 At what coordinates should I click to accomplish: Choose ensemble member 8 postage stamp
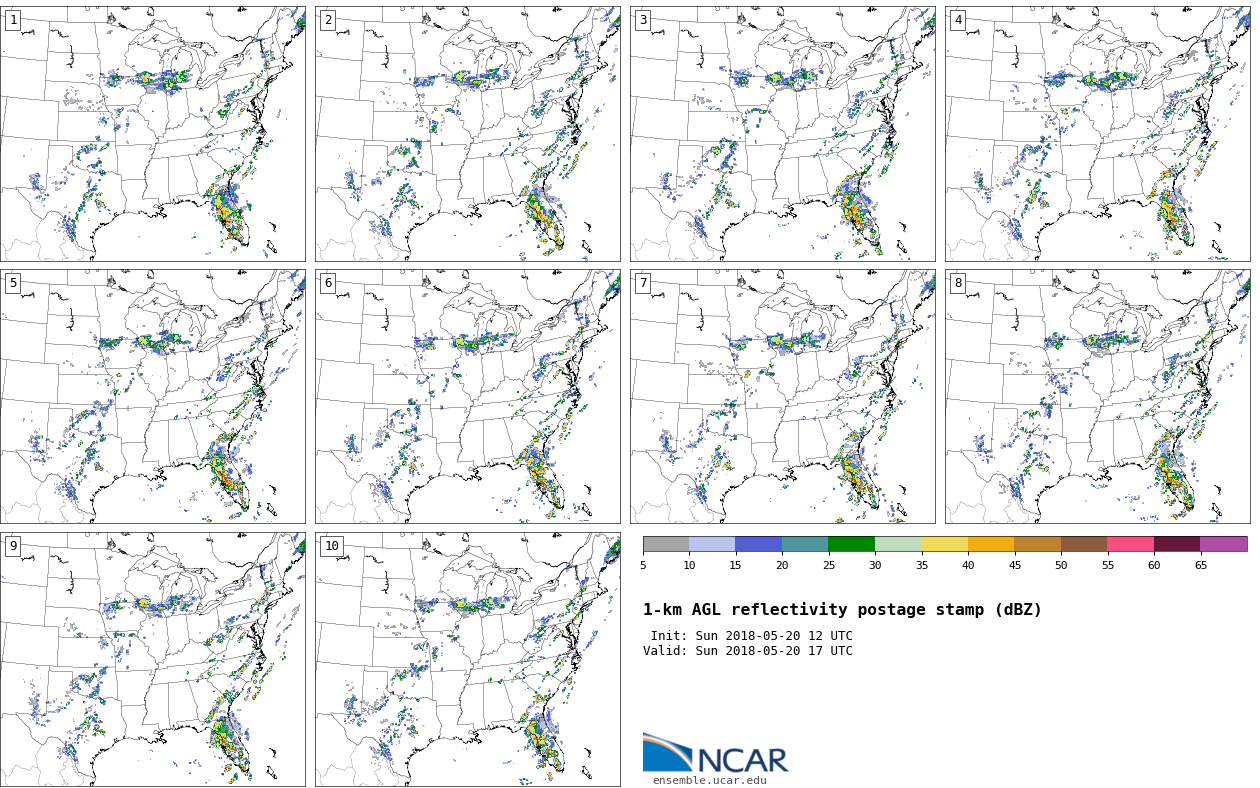[1097, 396]
